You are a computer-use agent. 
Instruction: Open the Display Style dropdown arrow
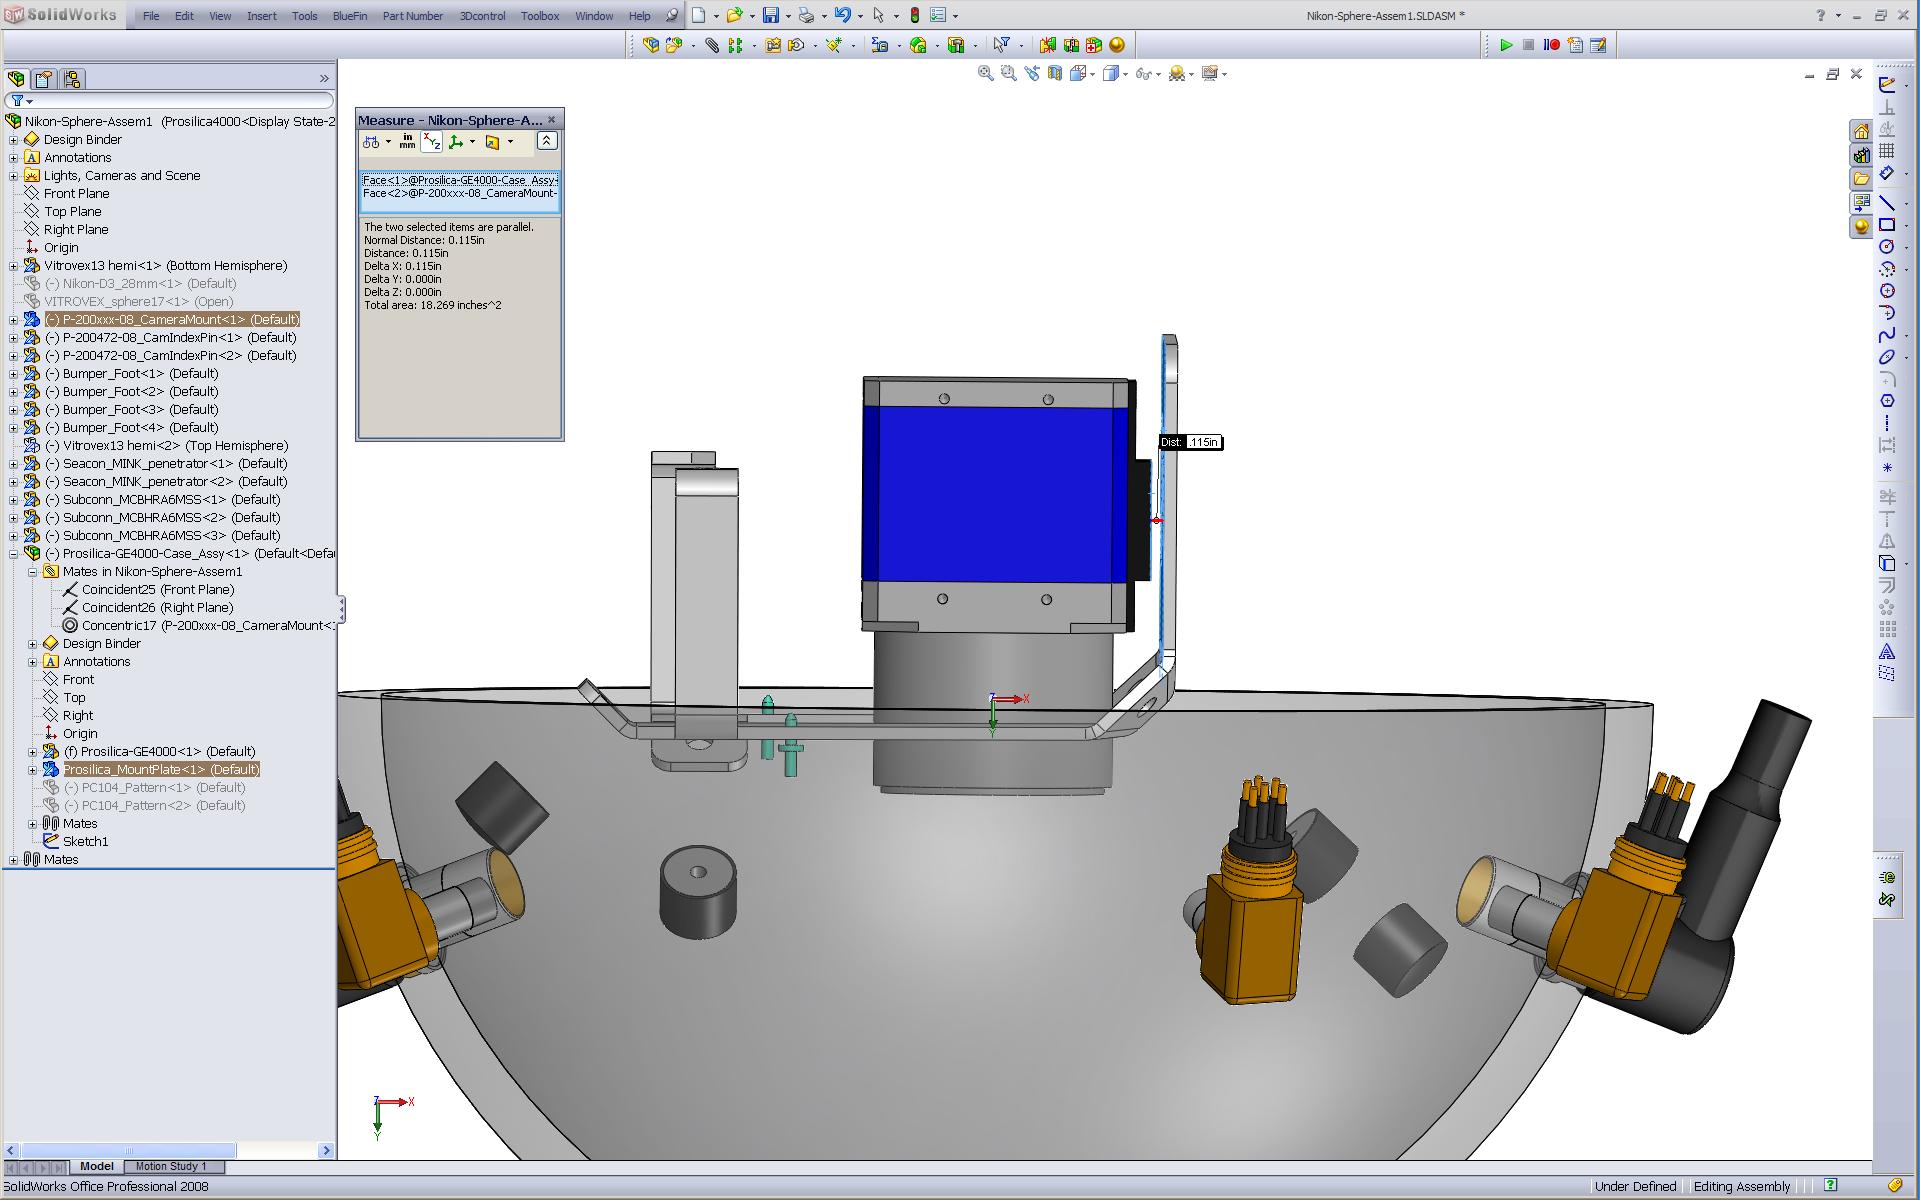[1126, 74]
